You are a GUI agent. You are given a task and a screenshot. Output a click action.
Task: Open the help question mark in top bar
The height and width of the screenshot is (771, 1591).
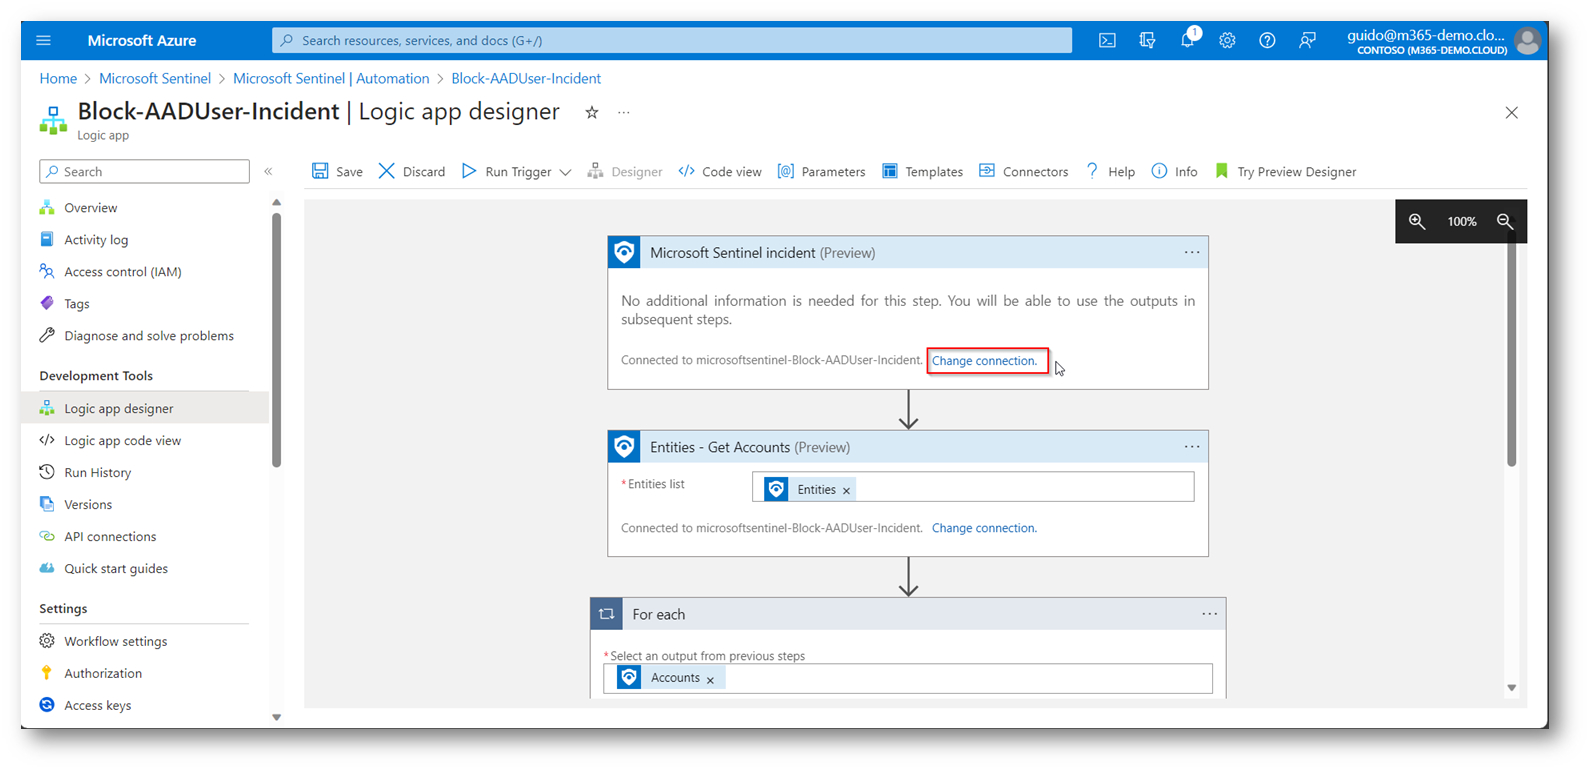click(1267, 40)
